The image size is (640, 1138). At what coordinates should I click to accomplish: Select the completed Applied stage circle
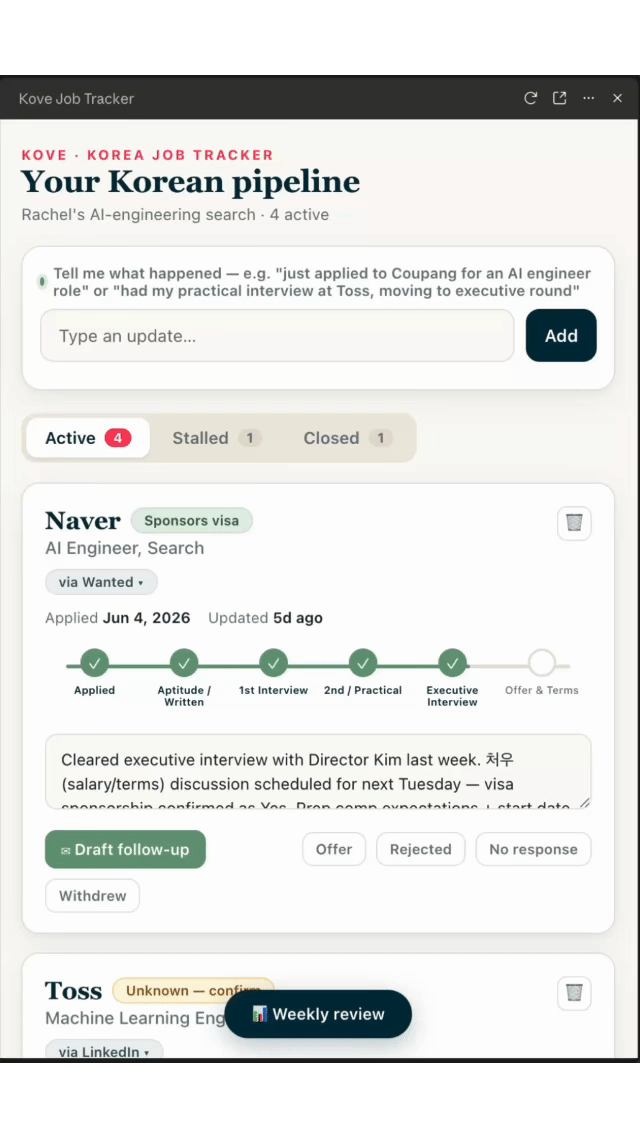(x=94, y=663)
